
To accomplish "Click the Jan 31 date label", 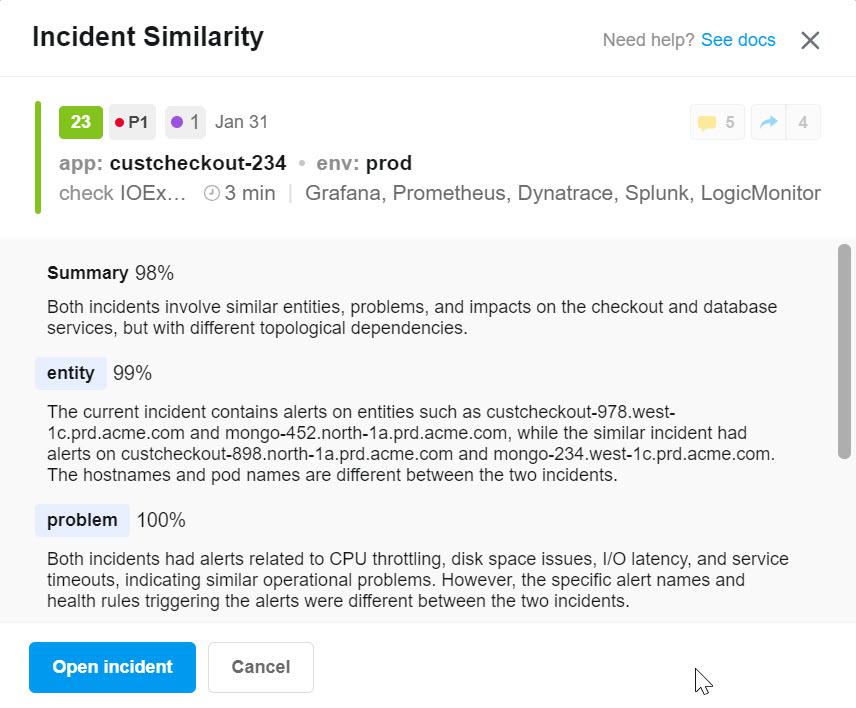I will [x=241, y=121].
